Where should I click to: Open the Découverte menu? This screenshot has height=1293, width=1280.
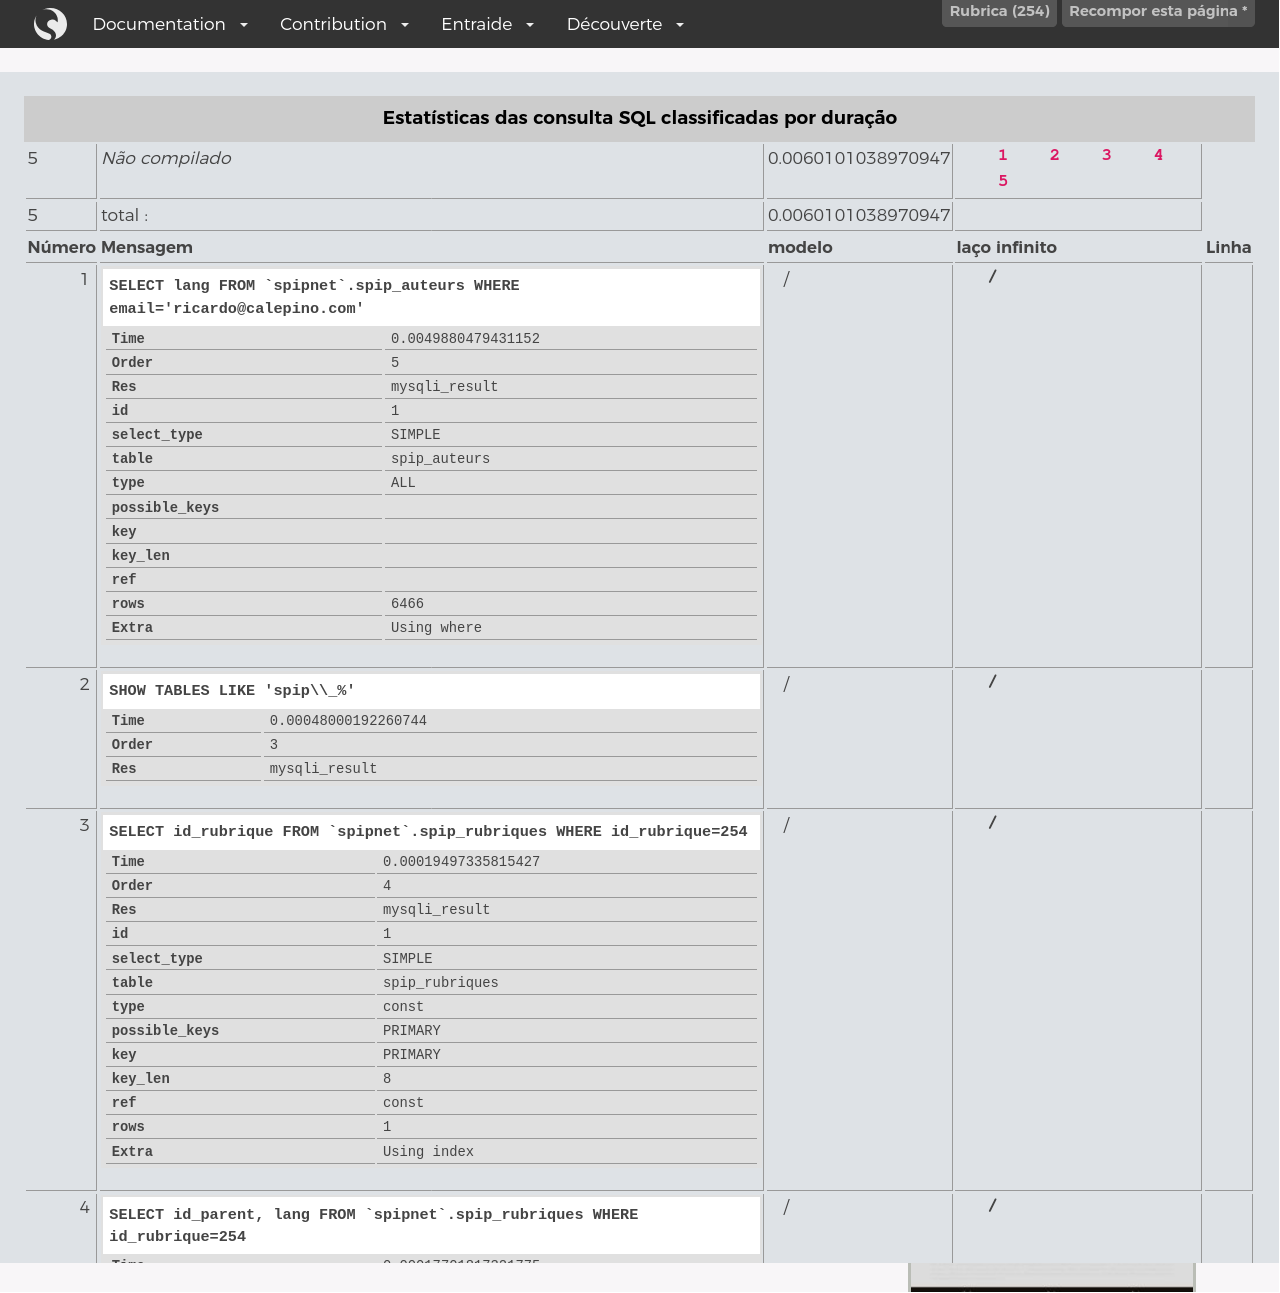(x=625, y=24)
